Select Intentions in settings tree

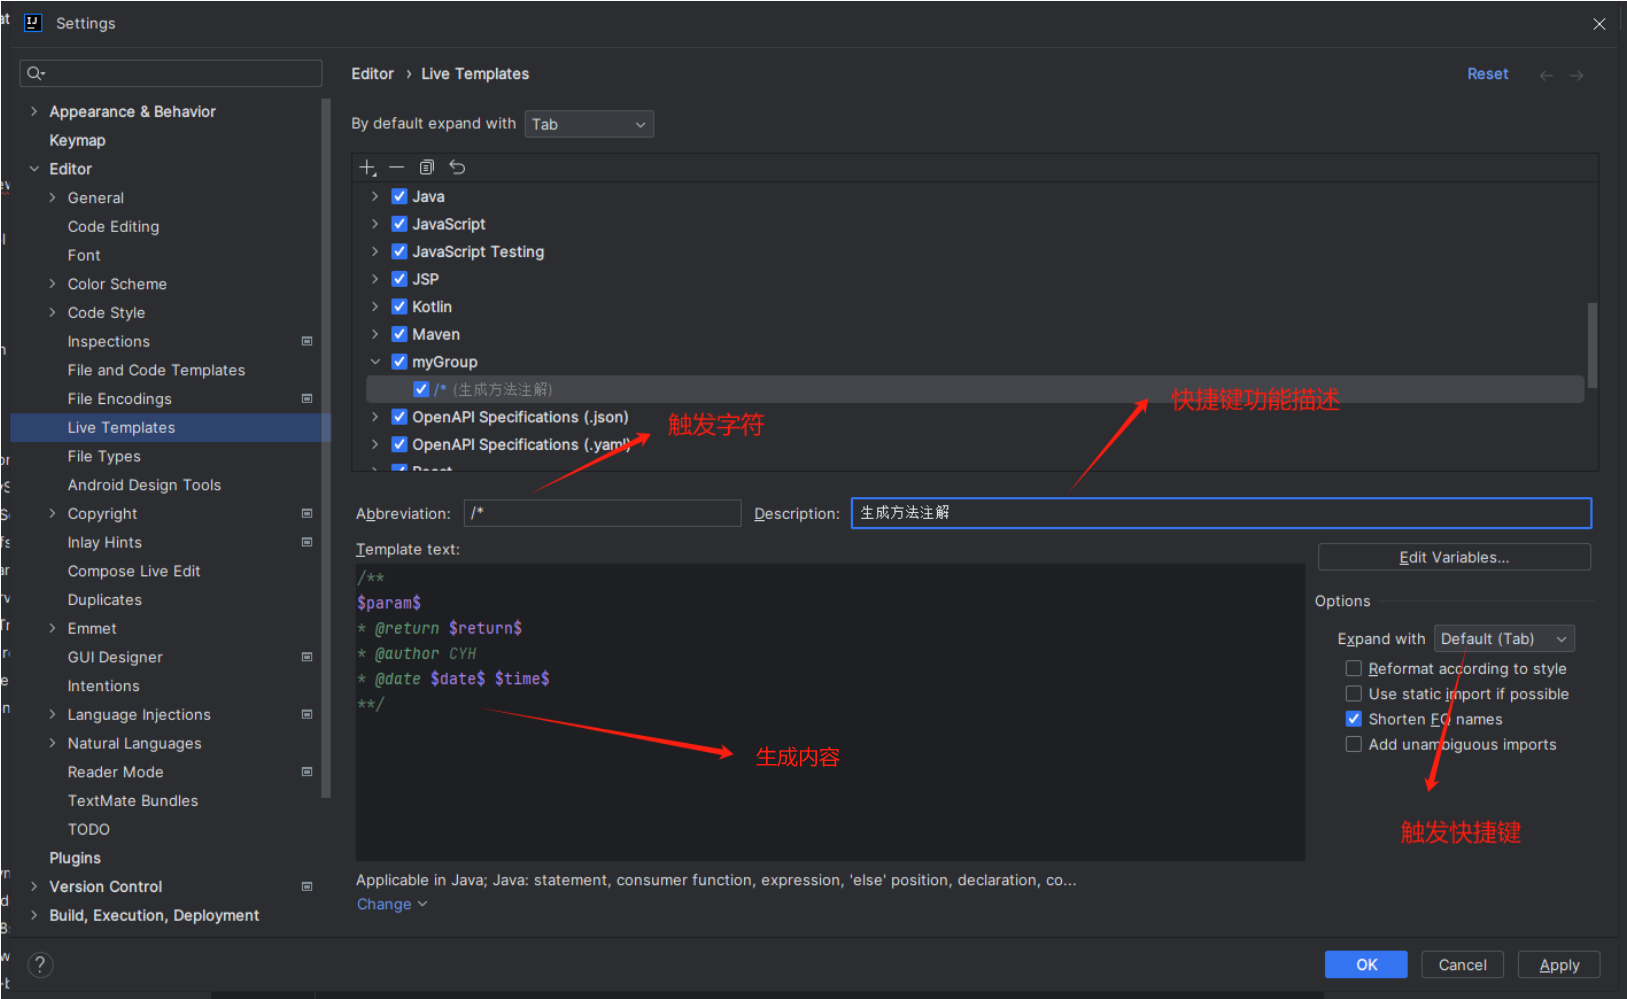[103, 686]
